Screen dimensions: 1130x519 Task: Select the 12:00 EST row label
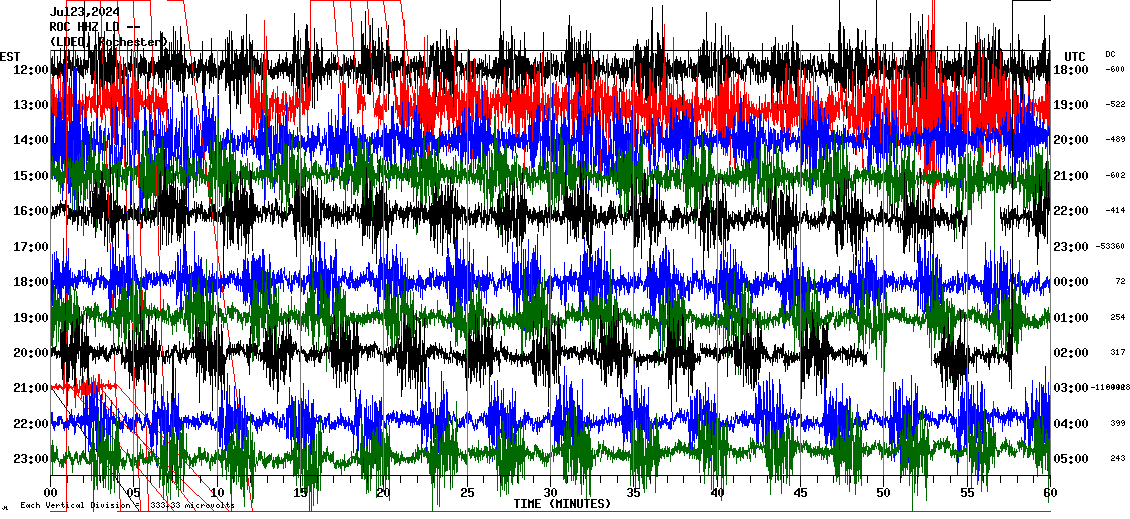(x=30, y=70)
